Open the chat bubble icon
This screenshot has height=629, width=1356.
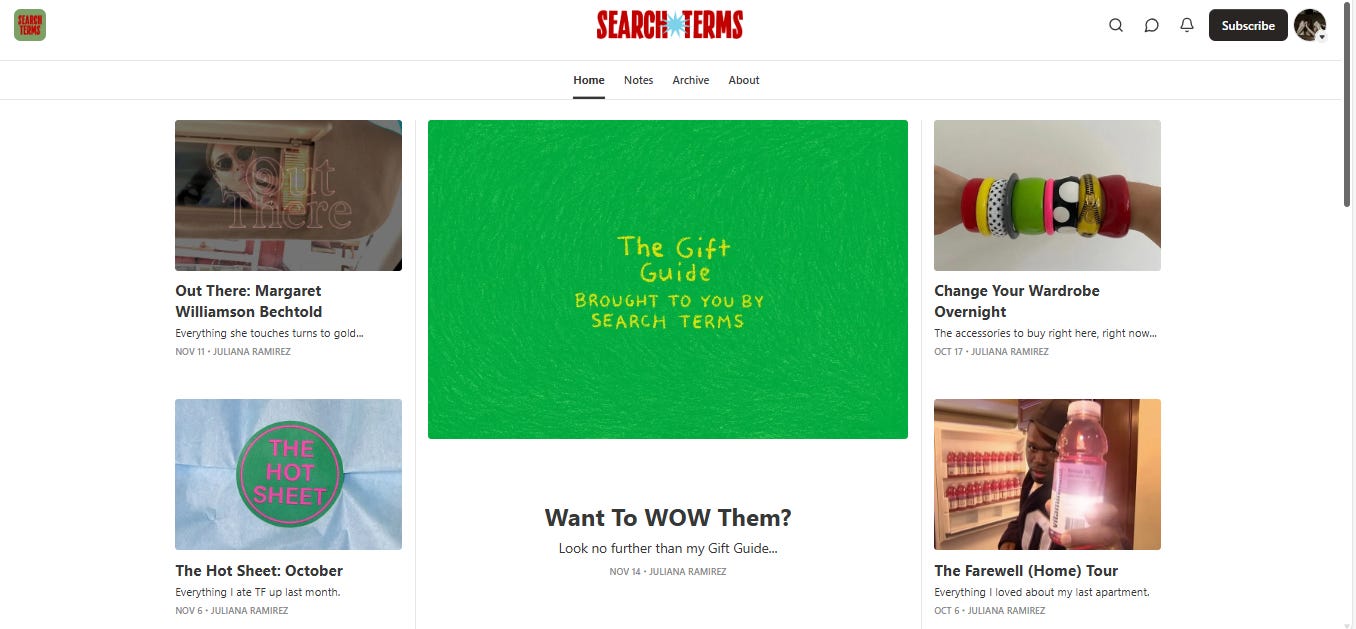1151,25
